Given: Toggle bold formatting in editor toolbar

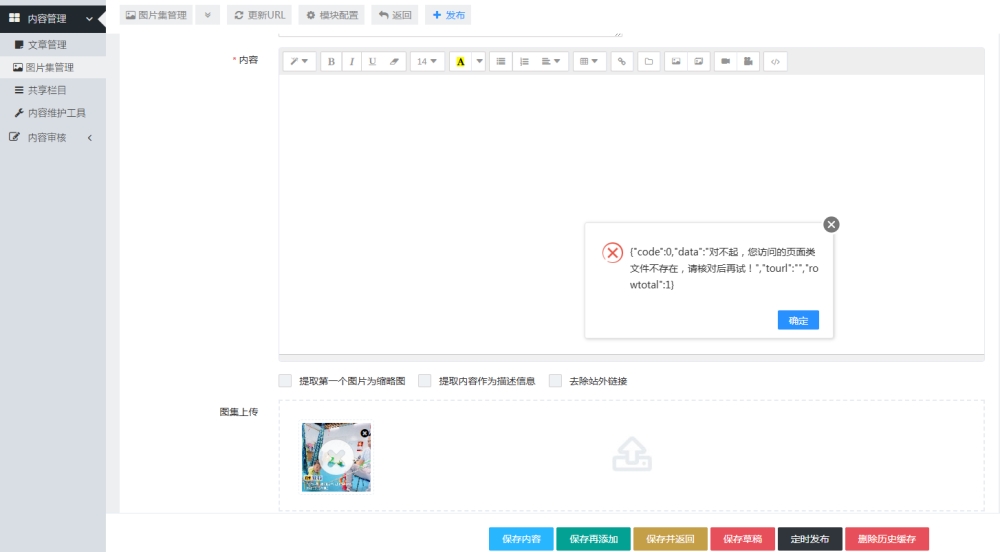Looking at the screenshot, I should [331, 61].
